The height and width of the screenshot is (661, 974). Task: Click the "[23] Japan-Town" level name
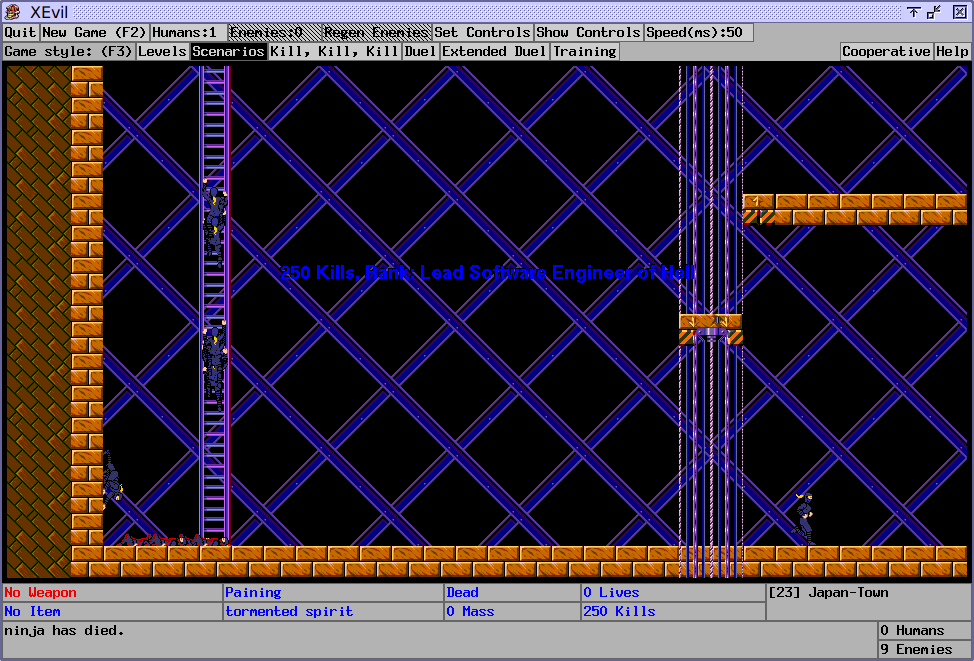pos(829,593)
